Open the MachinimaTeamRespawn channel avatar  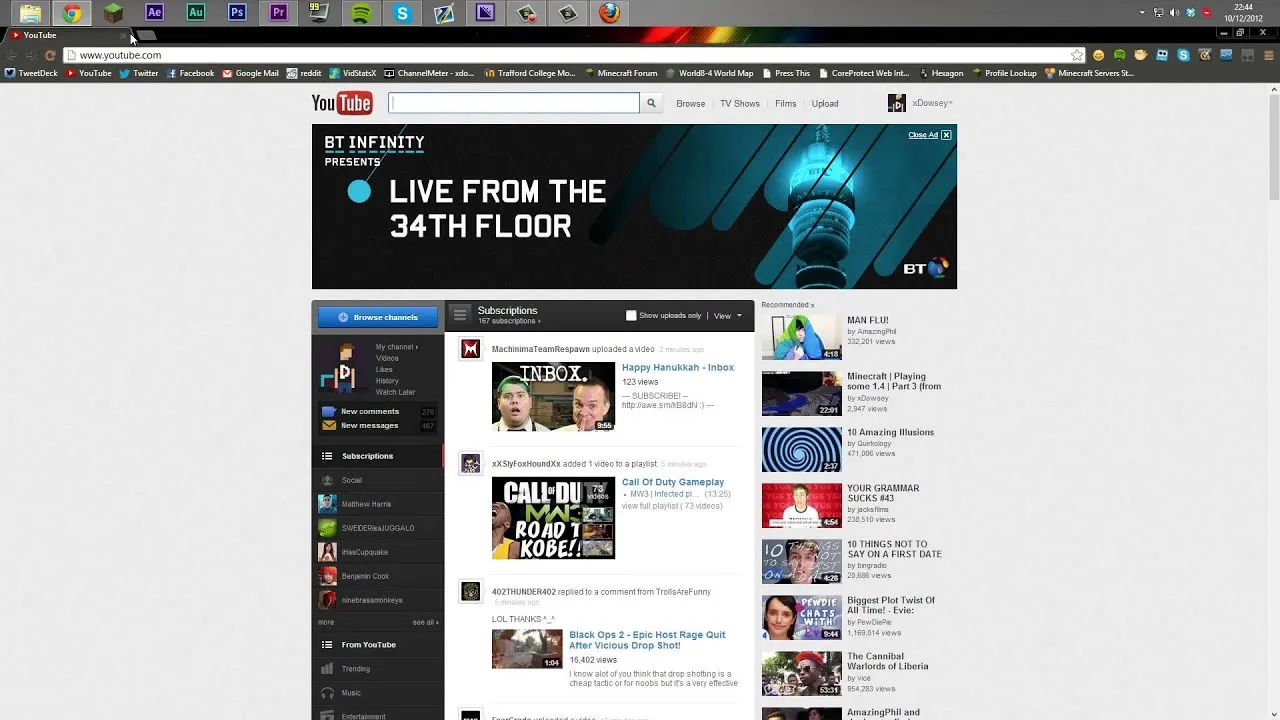pos(470,349)
